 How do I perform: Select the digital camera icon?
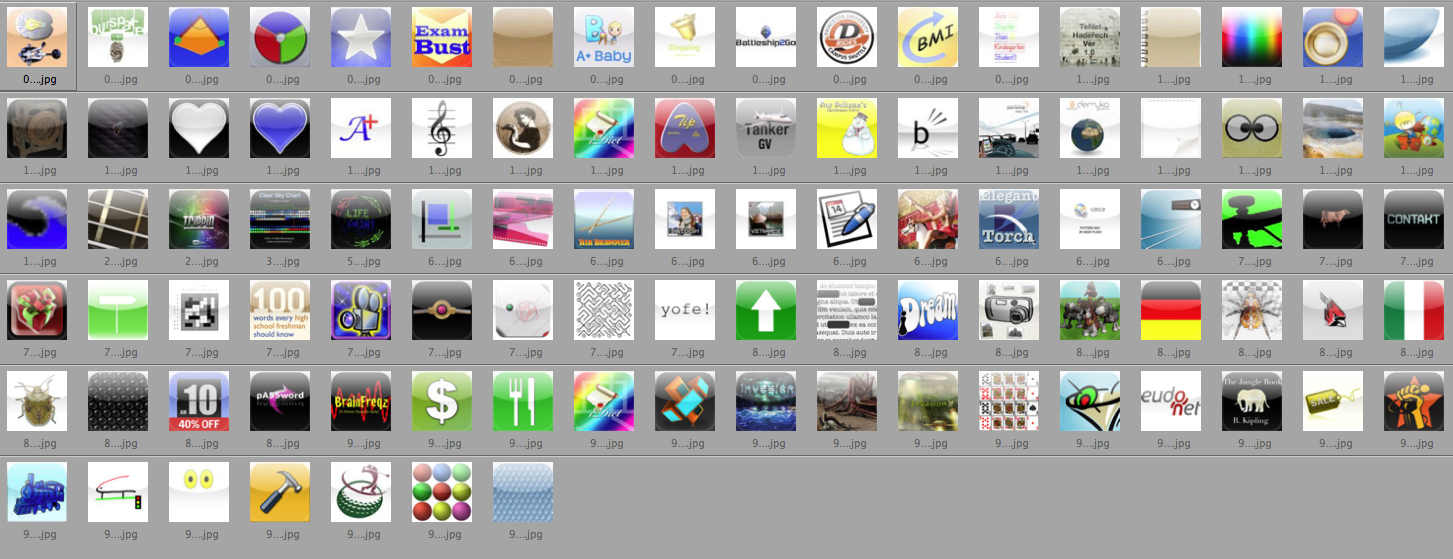tap(1009, 310)
